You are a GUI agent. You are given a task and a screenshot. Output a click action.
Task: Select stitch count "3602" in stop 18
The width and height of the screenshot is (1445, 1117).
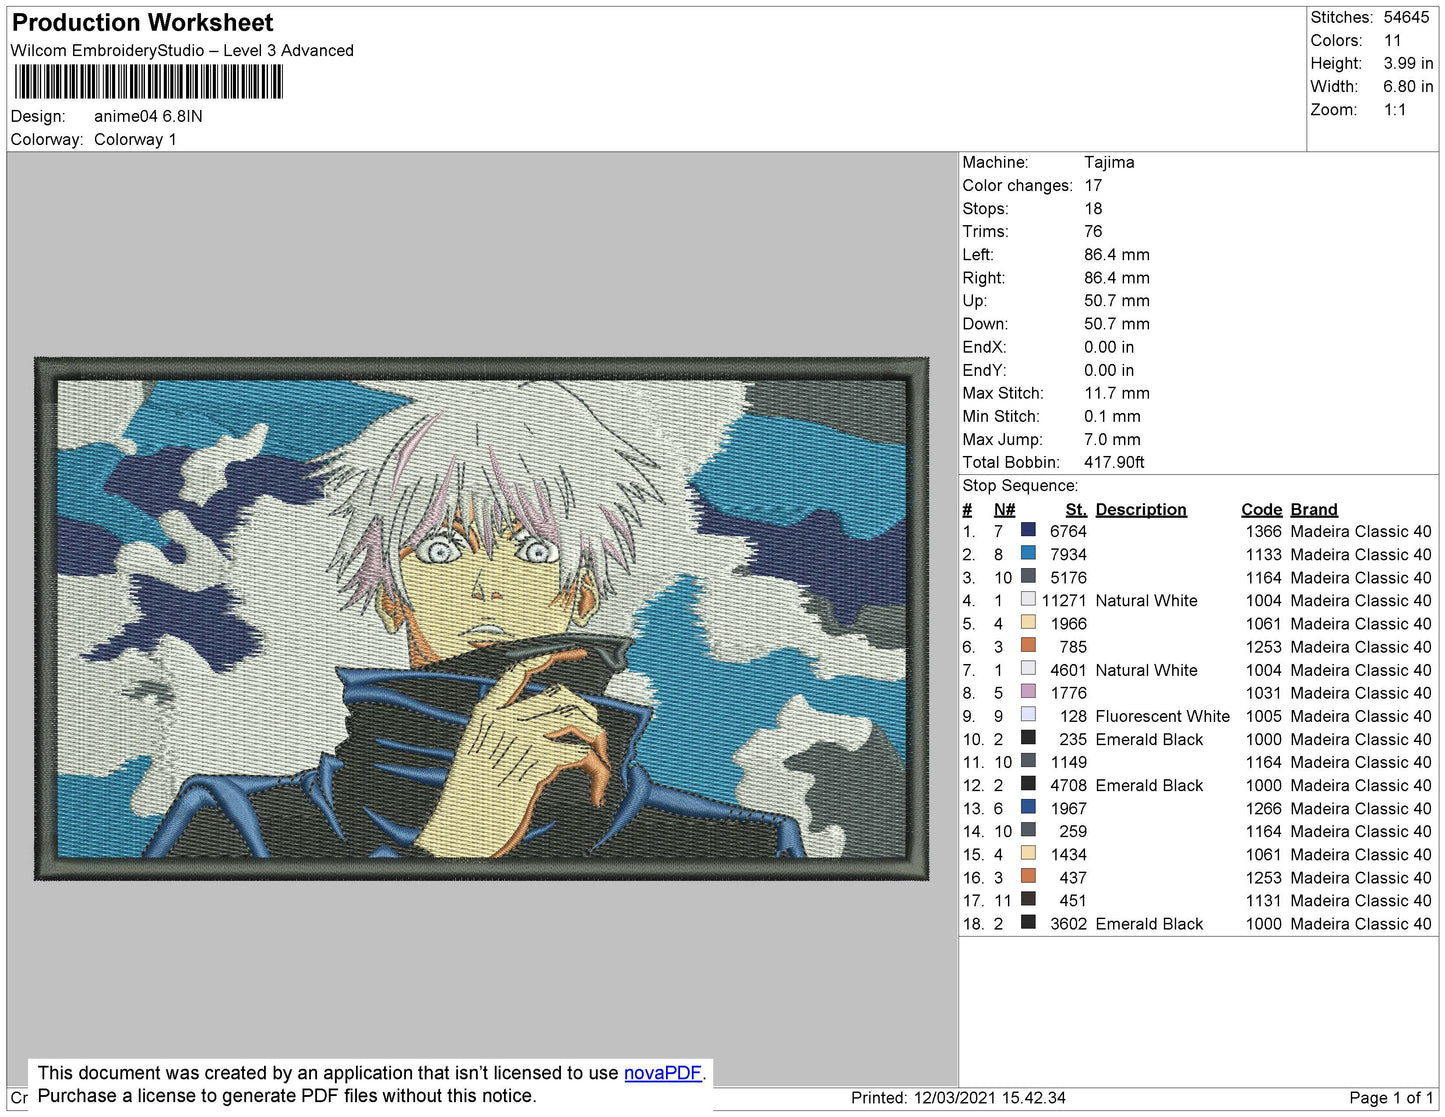tap(1068, 924)
